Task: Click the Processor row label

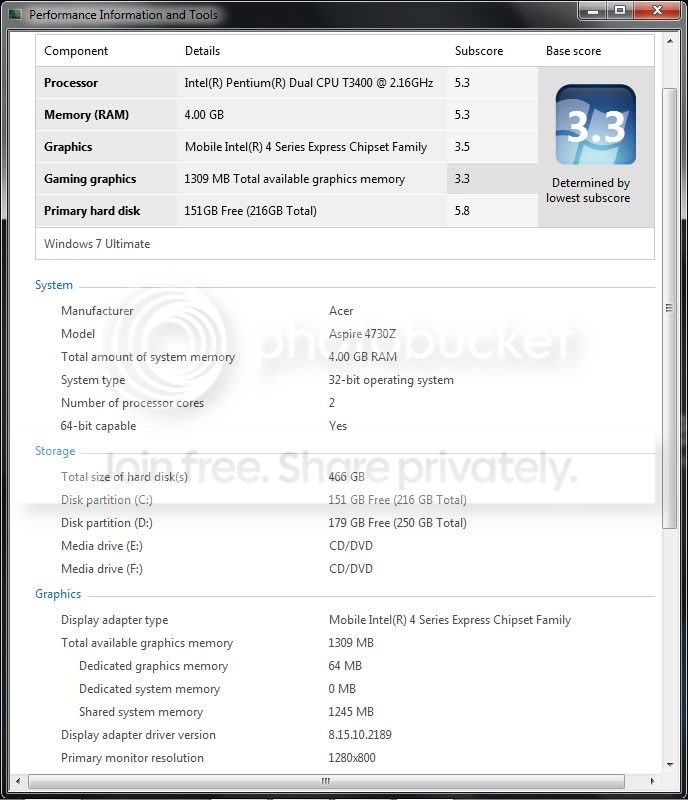Action: 71,83
